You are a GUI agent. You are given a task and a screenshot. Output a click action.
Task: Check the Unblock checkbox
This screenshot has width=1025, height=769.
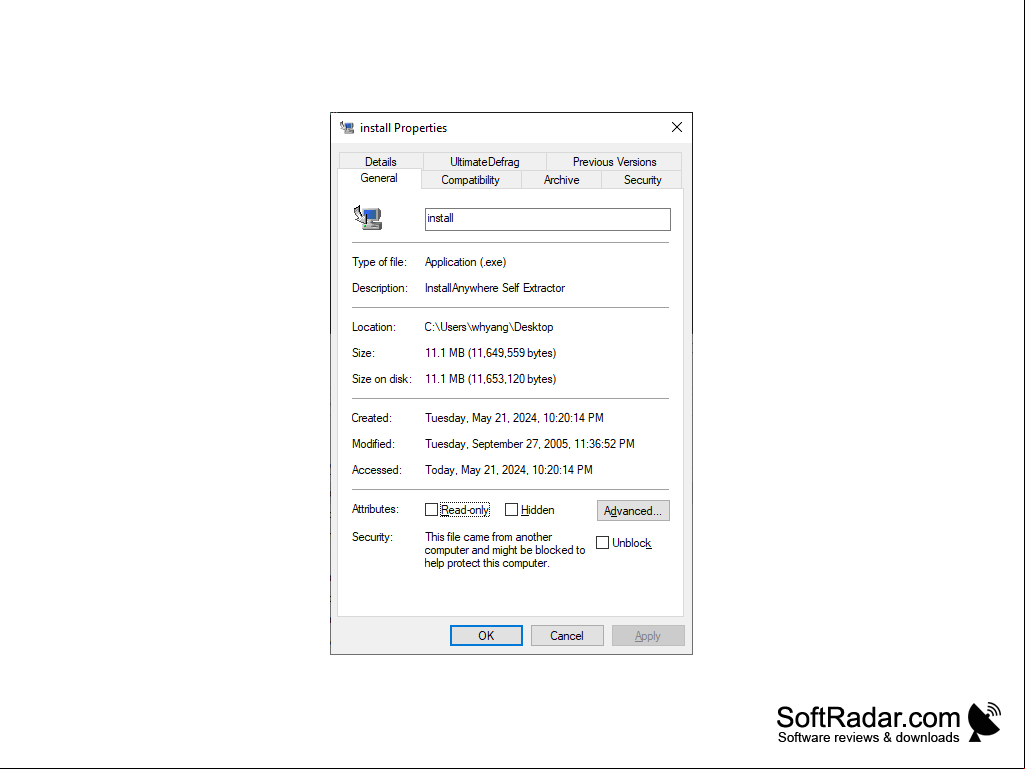click(x=603, y=543)
